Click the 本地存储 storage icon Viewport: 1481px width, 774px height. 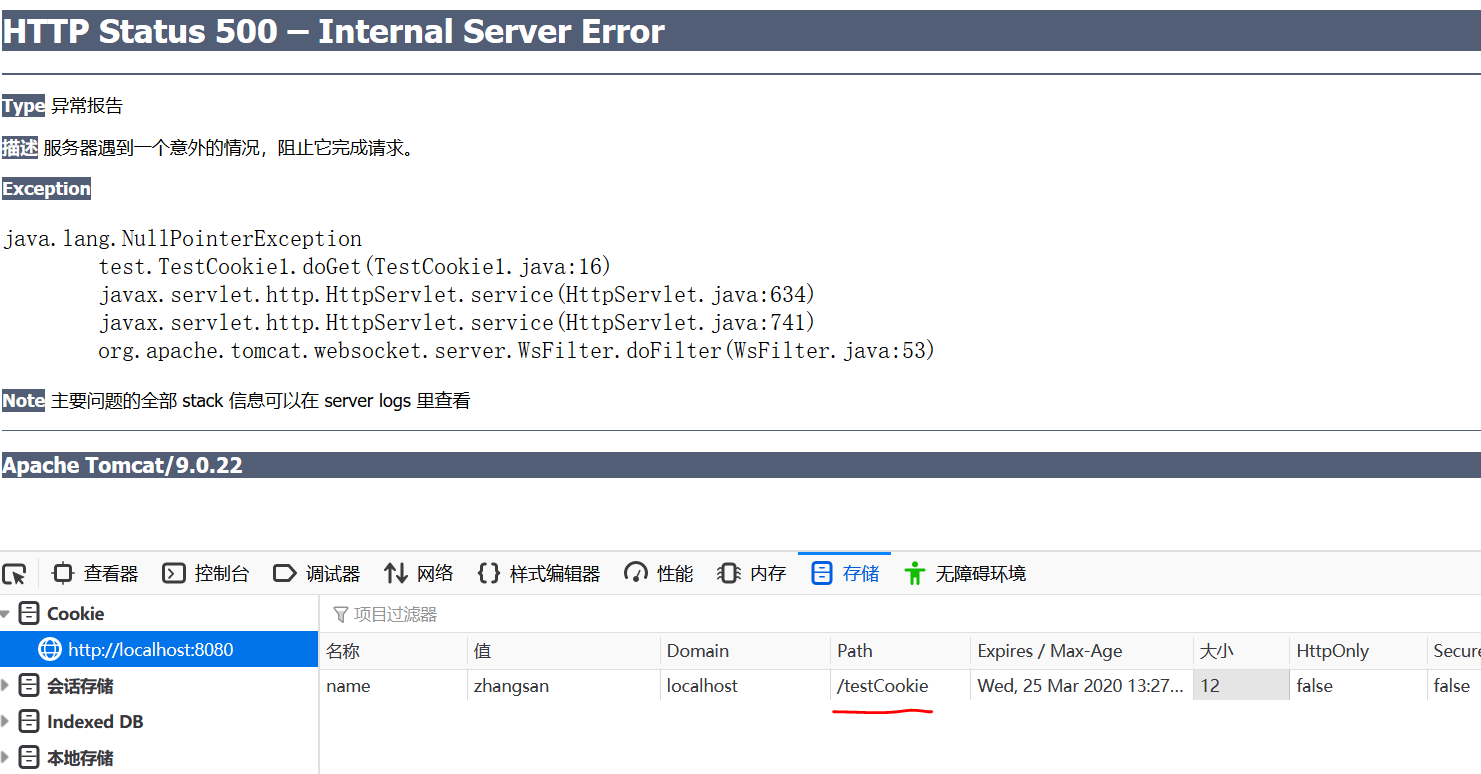click(x=30, y=758)
